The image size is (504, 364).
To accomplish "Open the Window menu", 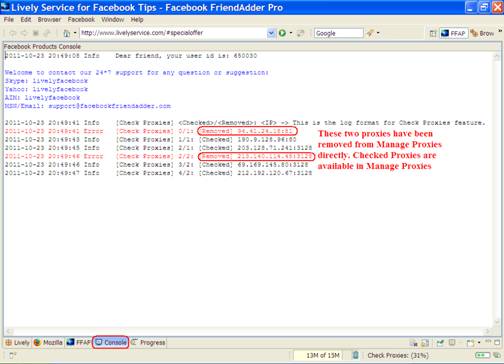I will pyautogui.click(x=113, y=20).
